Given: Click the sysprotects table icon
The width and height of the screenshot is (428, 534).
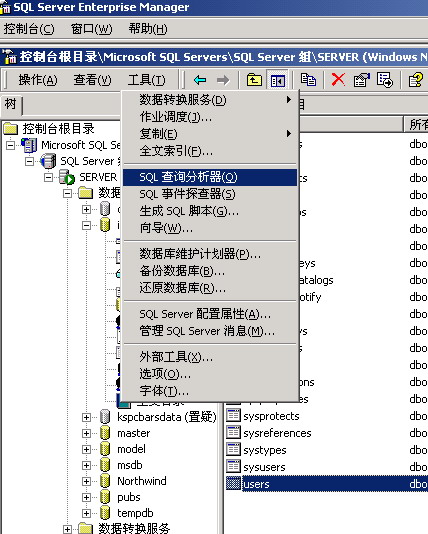Looking at the screenshot, I should pos(233,415).
